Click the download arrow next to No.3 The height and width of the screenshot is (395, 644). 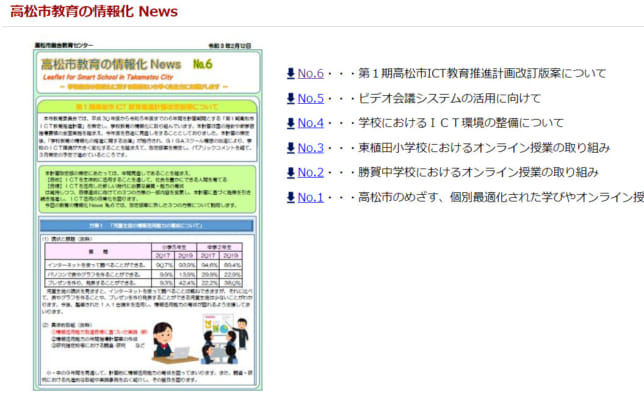pyautogui.click(x=290, y=147)
